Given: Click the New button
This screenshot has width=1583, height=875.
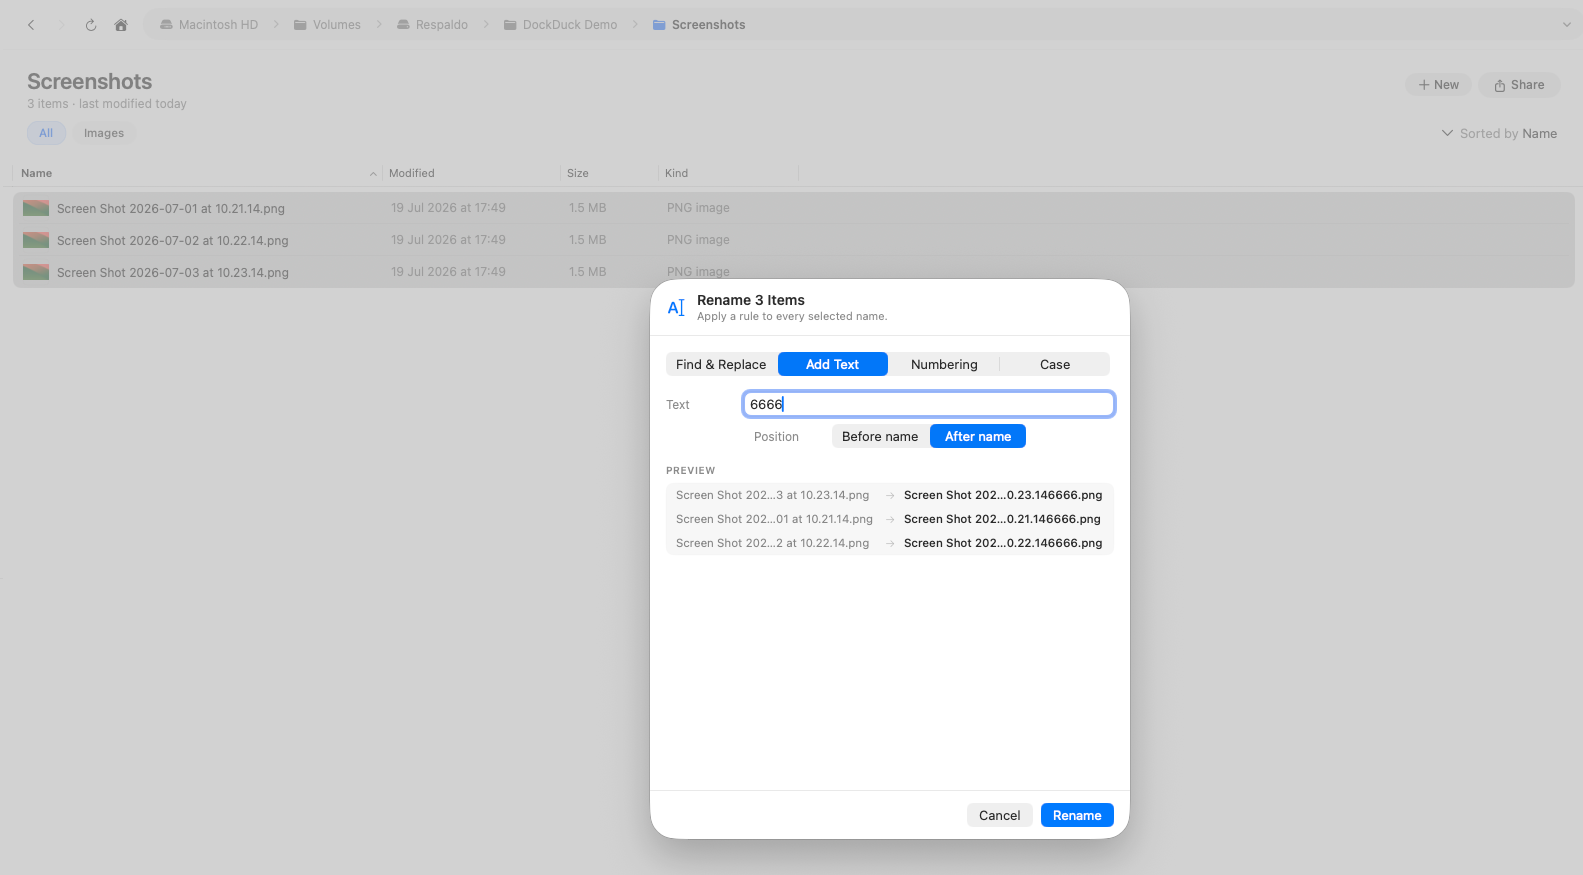Looking at the screenshot, I should tap(1438, 85).
